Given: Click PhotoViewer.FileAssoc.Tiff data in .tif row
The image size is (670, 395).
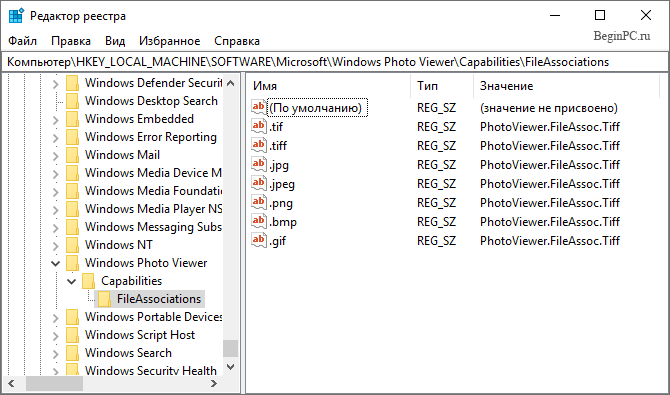Looking at the screenshot, I should point(550,127).
